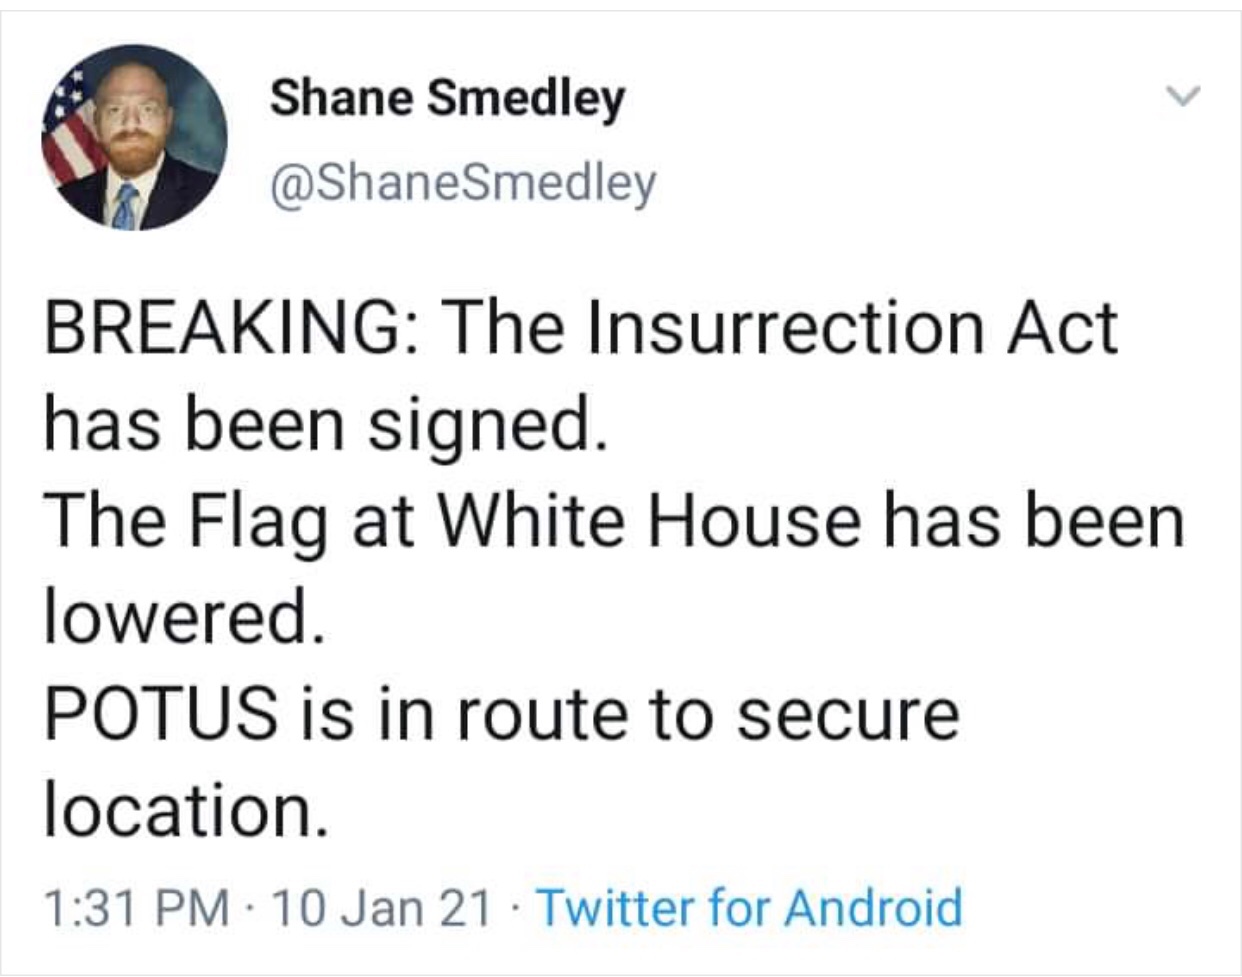
Task: Click the Twitter for Android source link
Action: point(750,908)
